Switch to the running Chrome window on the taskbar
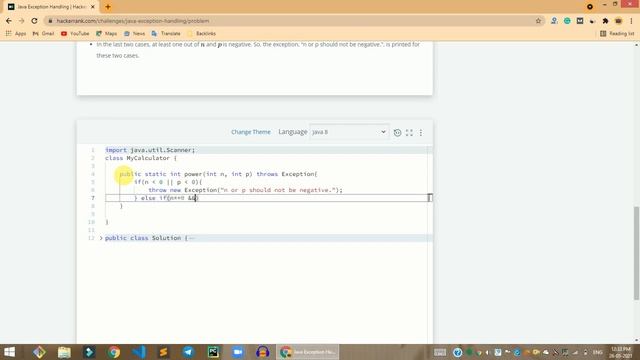640x360 pixels. click(x=308, y=352)
